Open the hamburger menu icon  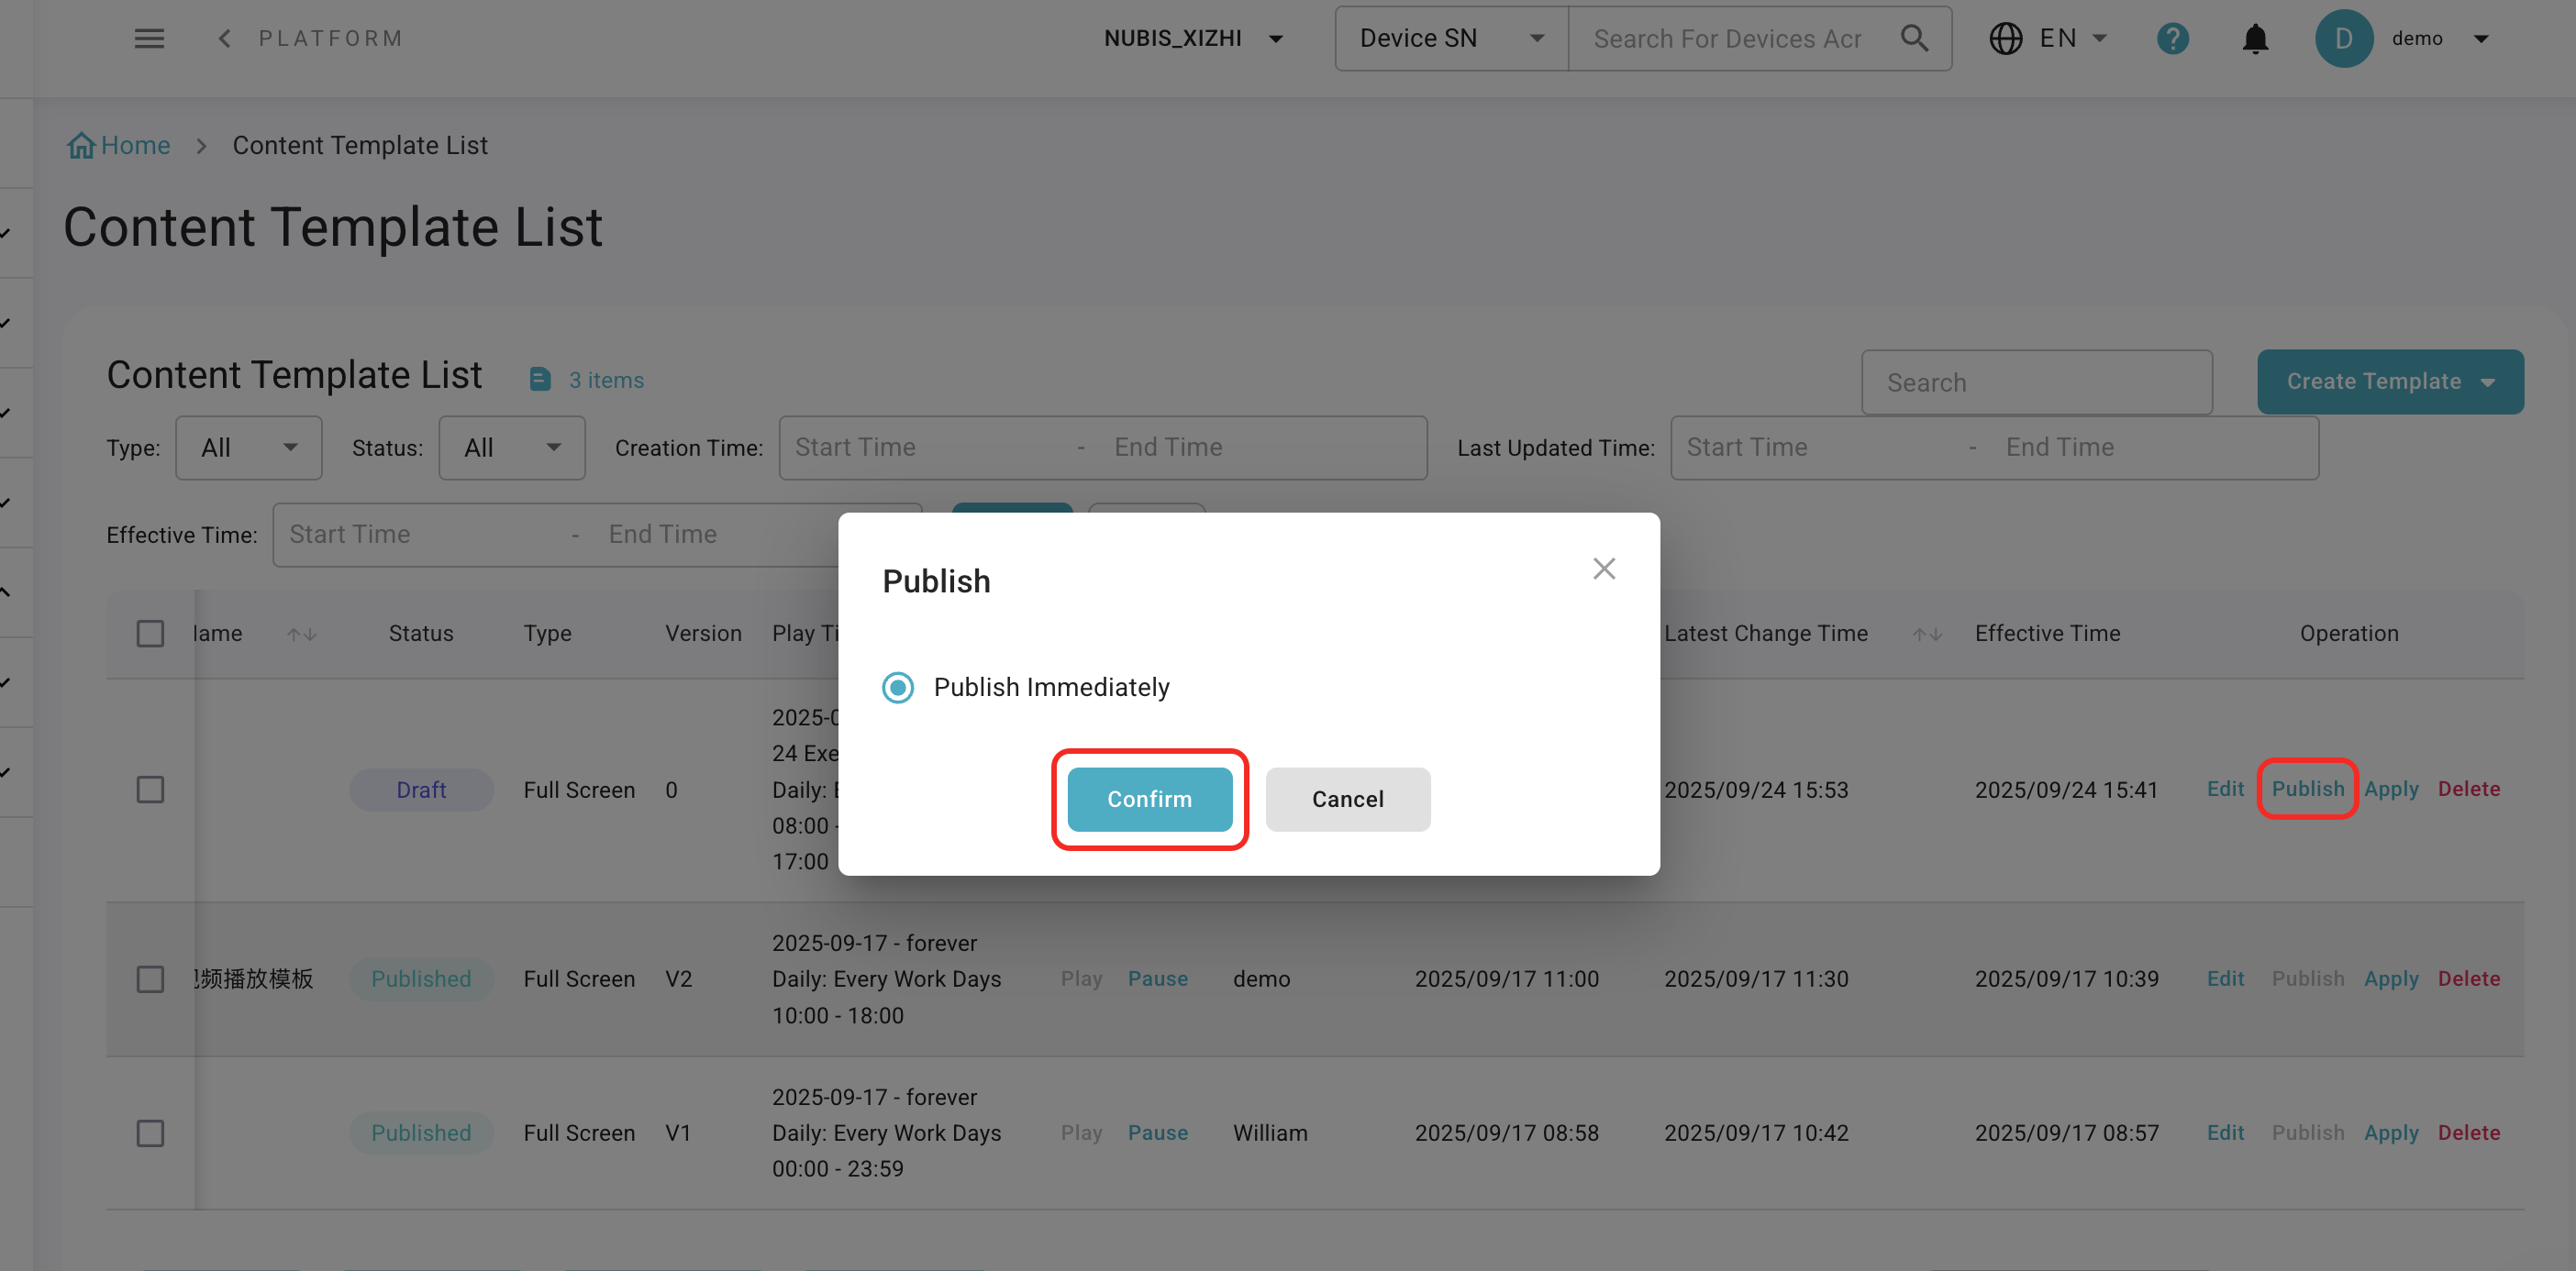pyautogui.click(x=149, y=38)
